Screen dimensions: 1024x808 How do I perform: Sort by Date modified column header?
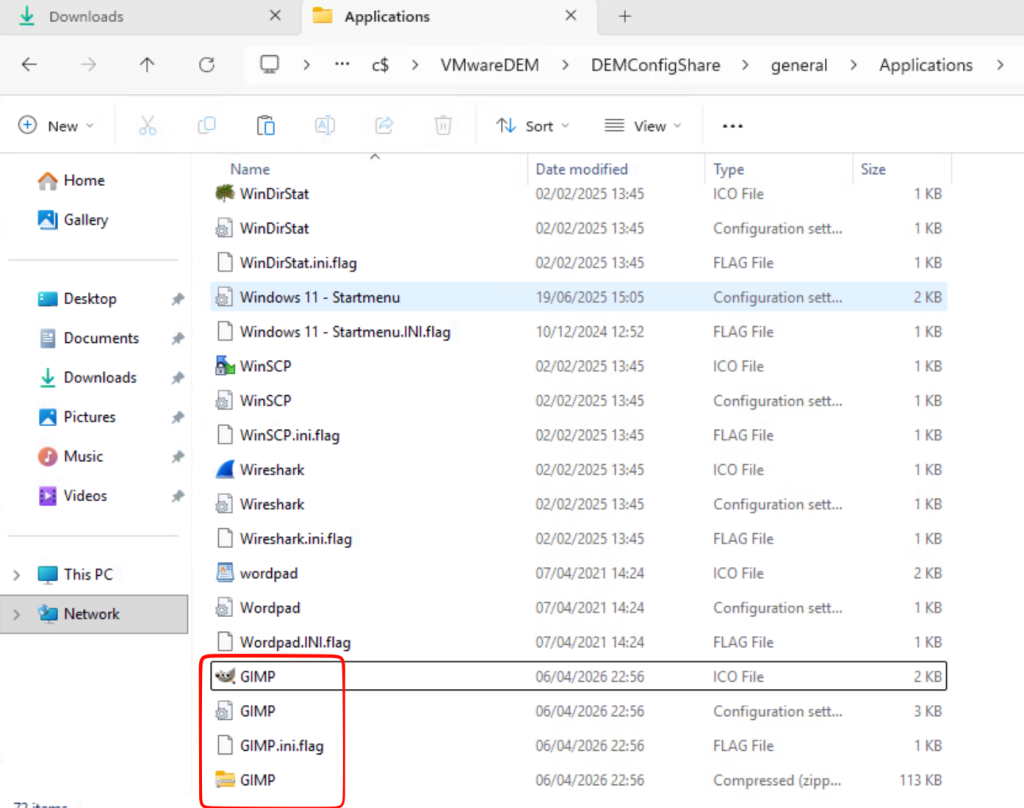click(616, 169)
